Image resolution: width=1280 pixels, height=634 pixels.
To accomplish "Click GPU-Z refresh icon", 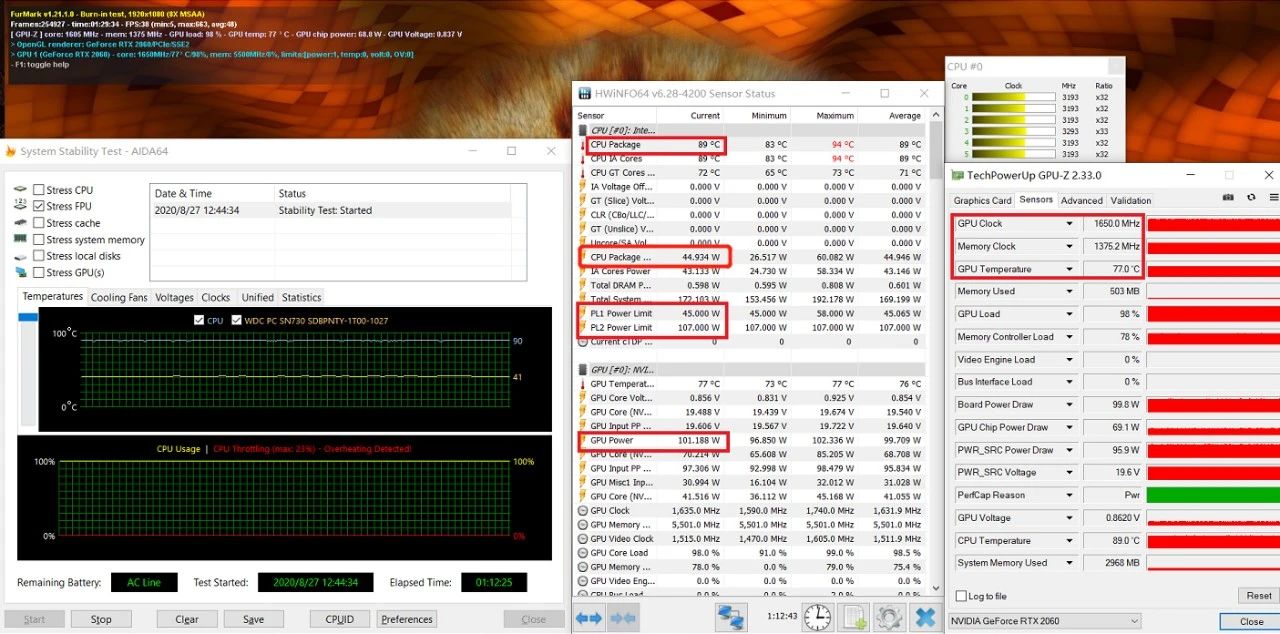I will pos(1251,198).
